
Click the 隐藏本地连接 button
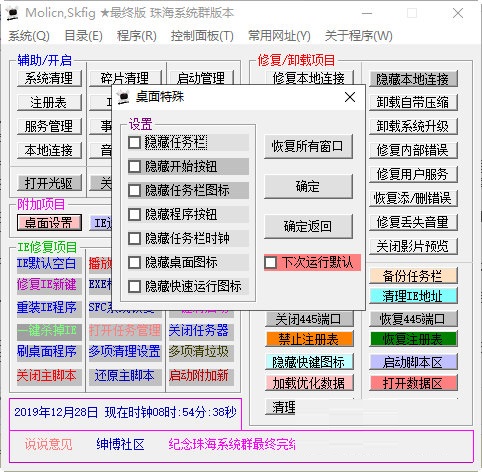(x=413, y=79)
